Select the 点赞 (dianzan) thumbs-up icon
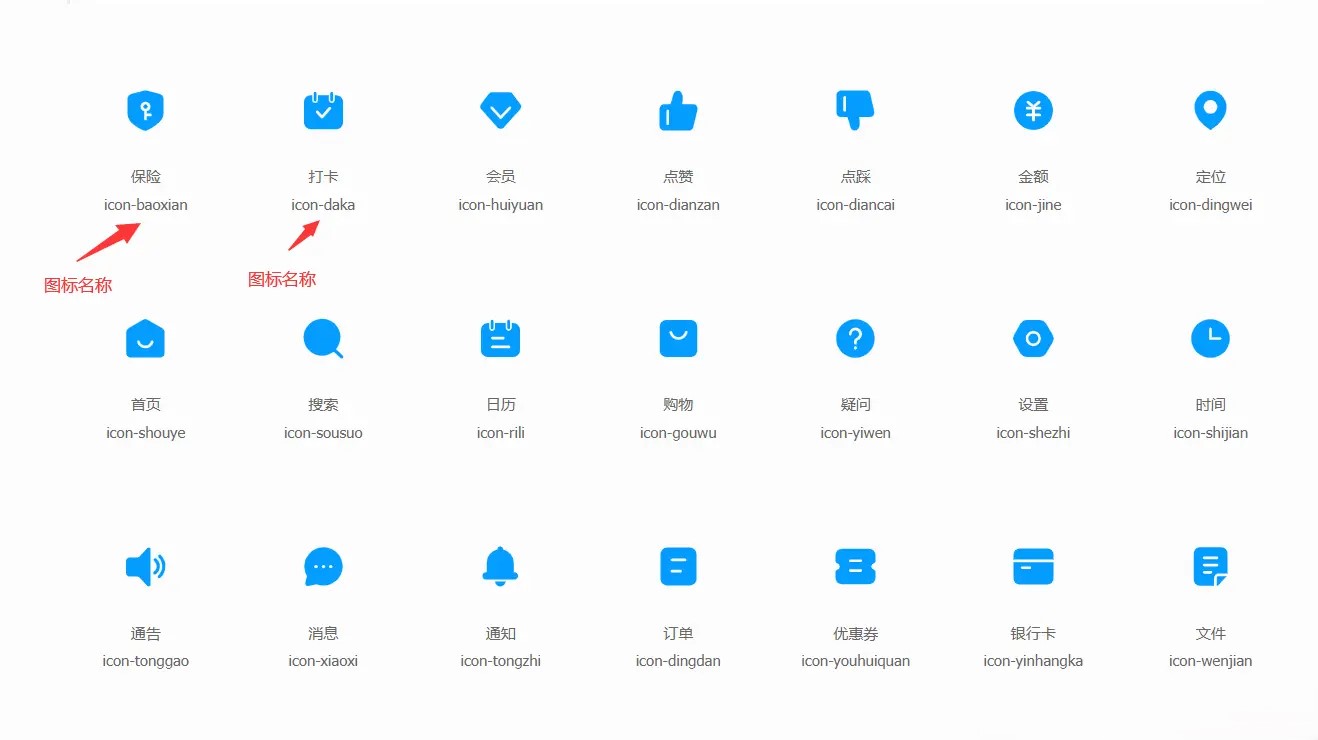 [x=678, y=110]
